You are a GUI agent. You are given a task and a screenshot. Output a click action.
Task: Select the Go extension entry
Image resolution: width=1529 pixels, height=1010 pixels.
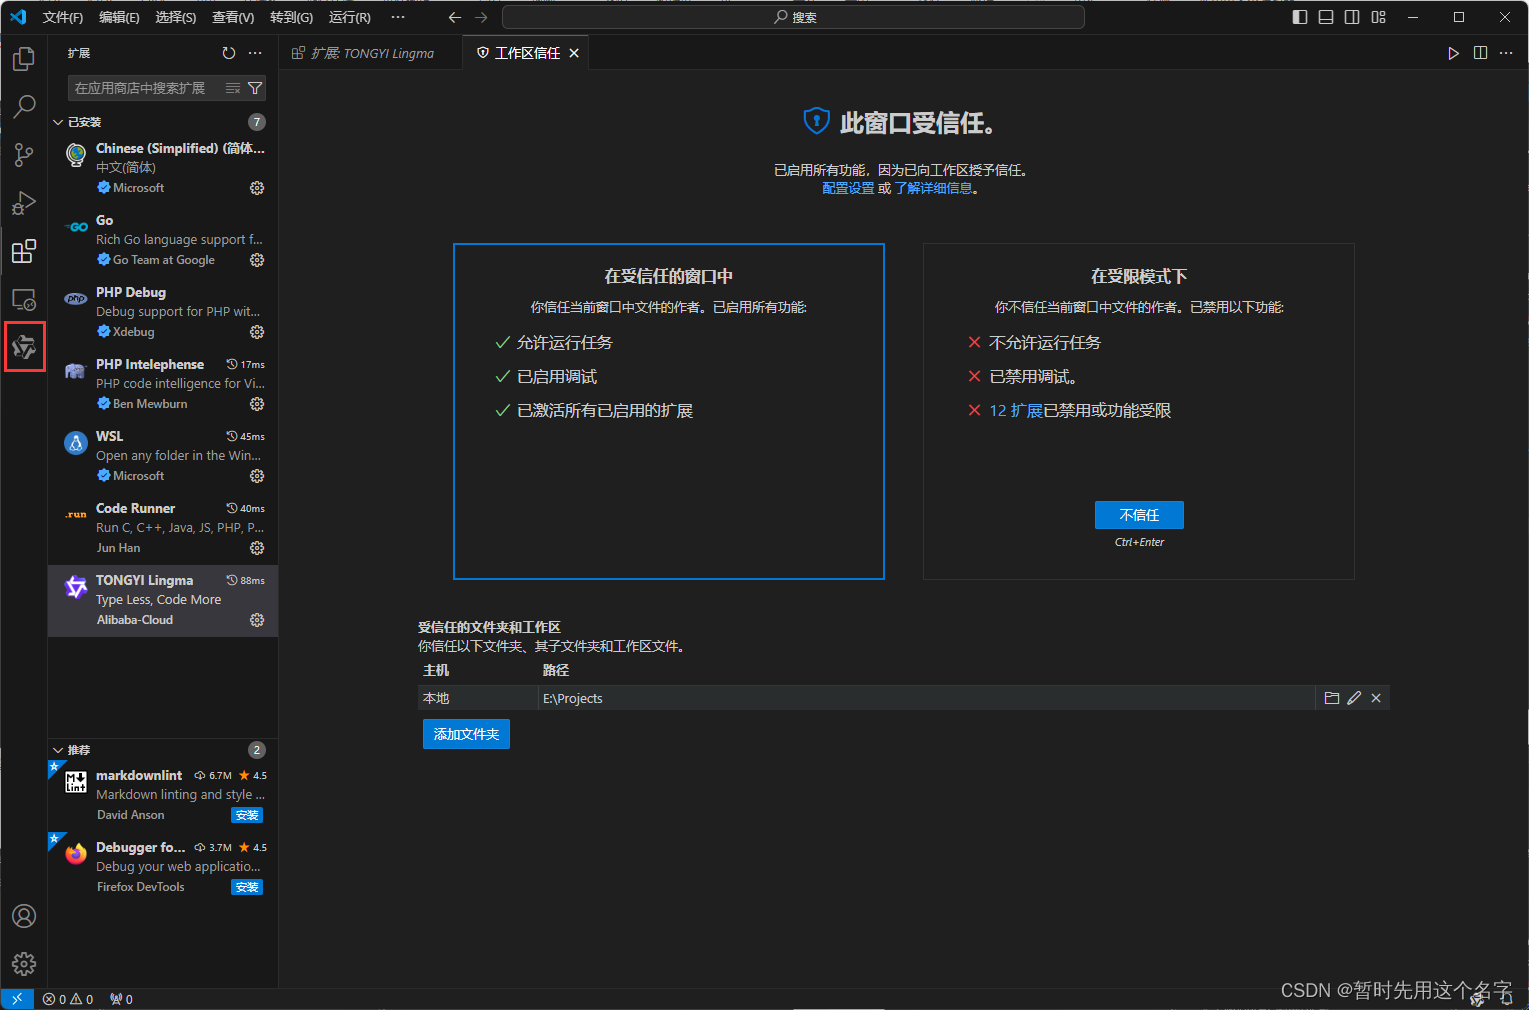[x=163, y=240]
